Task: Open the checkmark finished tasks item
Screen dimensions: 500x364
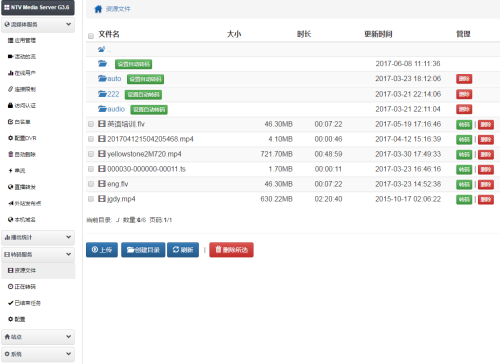Action: click(x=24, y=303)
